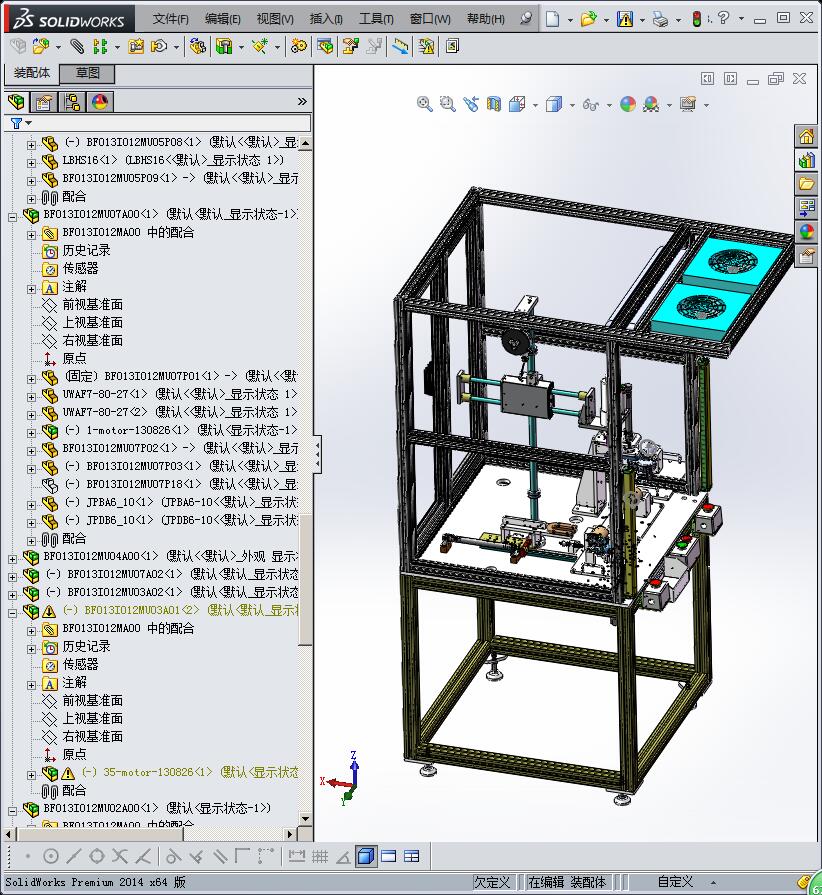This screenshot has width=822, height=895.
Task: Click the grid display icon in bottom toolbar
Action: tap(320, 856)
